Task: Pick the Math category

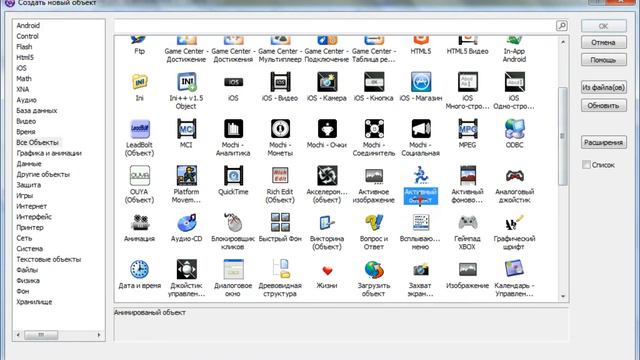Action: 24,78
